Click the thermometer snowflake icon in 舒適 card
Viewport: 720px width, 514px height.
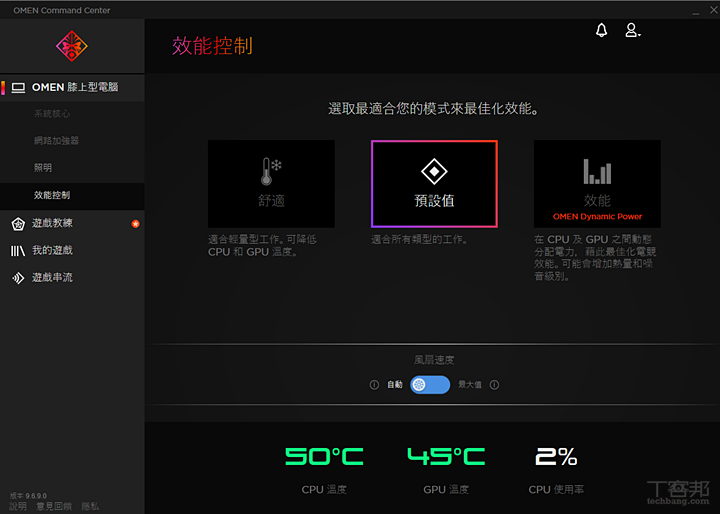[271, 171]
